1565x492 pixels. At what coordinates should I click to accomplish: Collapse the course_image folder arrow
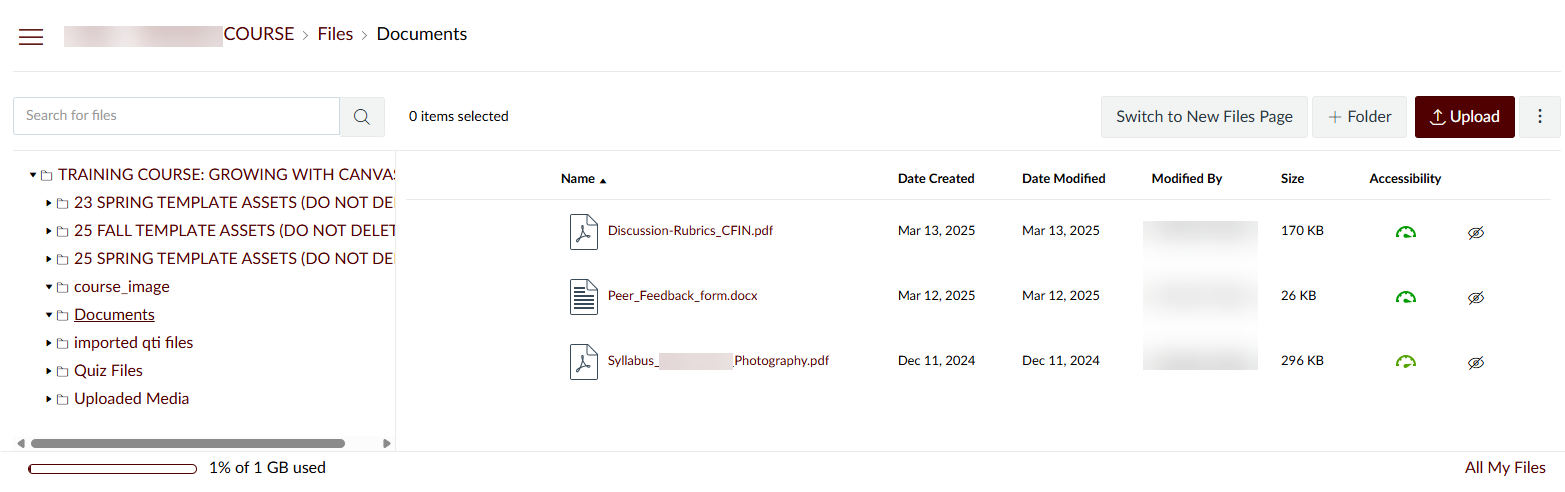coord(49,287)
